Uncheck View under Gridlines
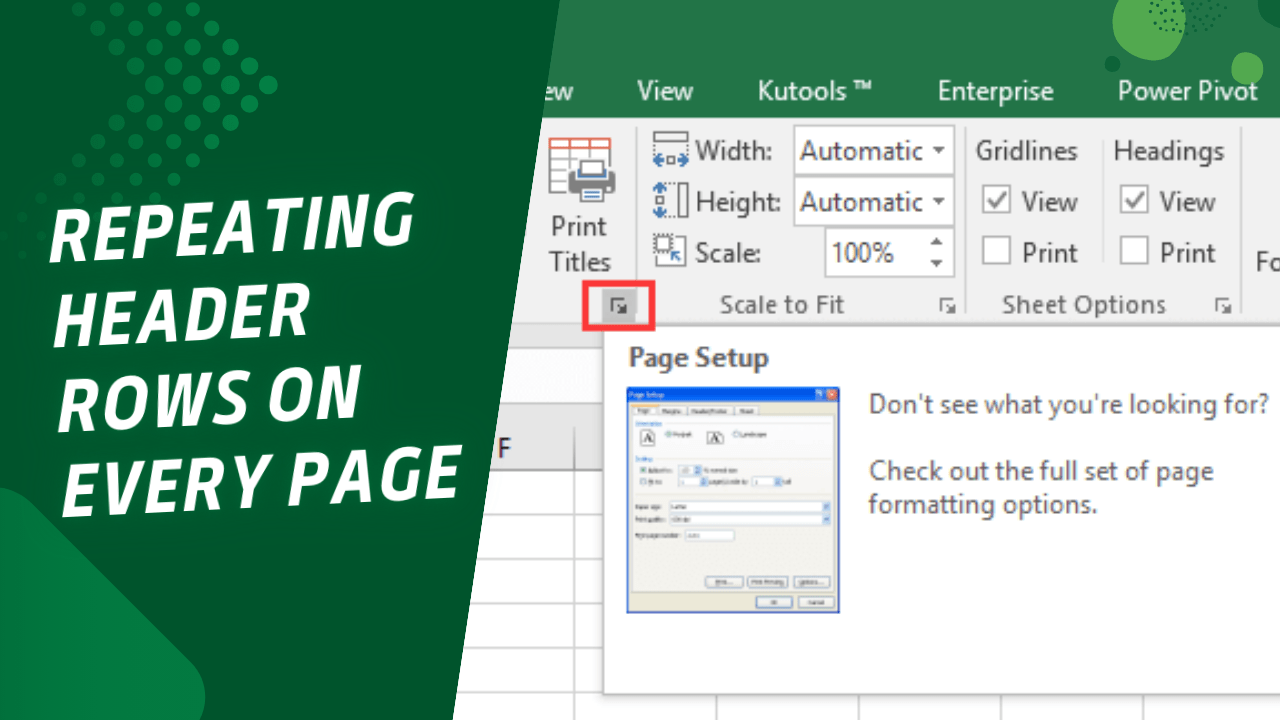 (x=996, y=200)
